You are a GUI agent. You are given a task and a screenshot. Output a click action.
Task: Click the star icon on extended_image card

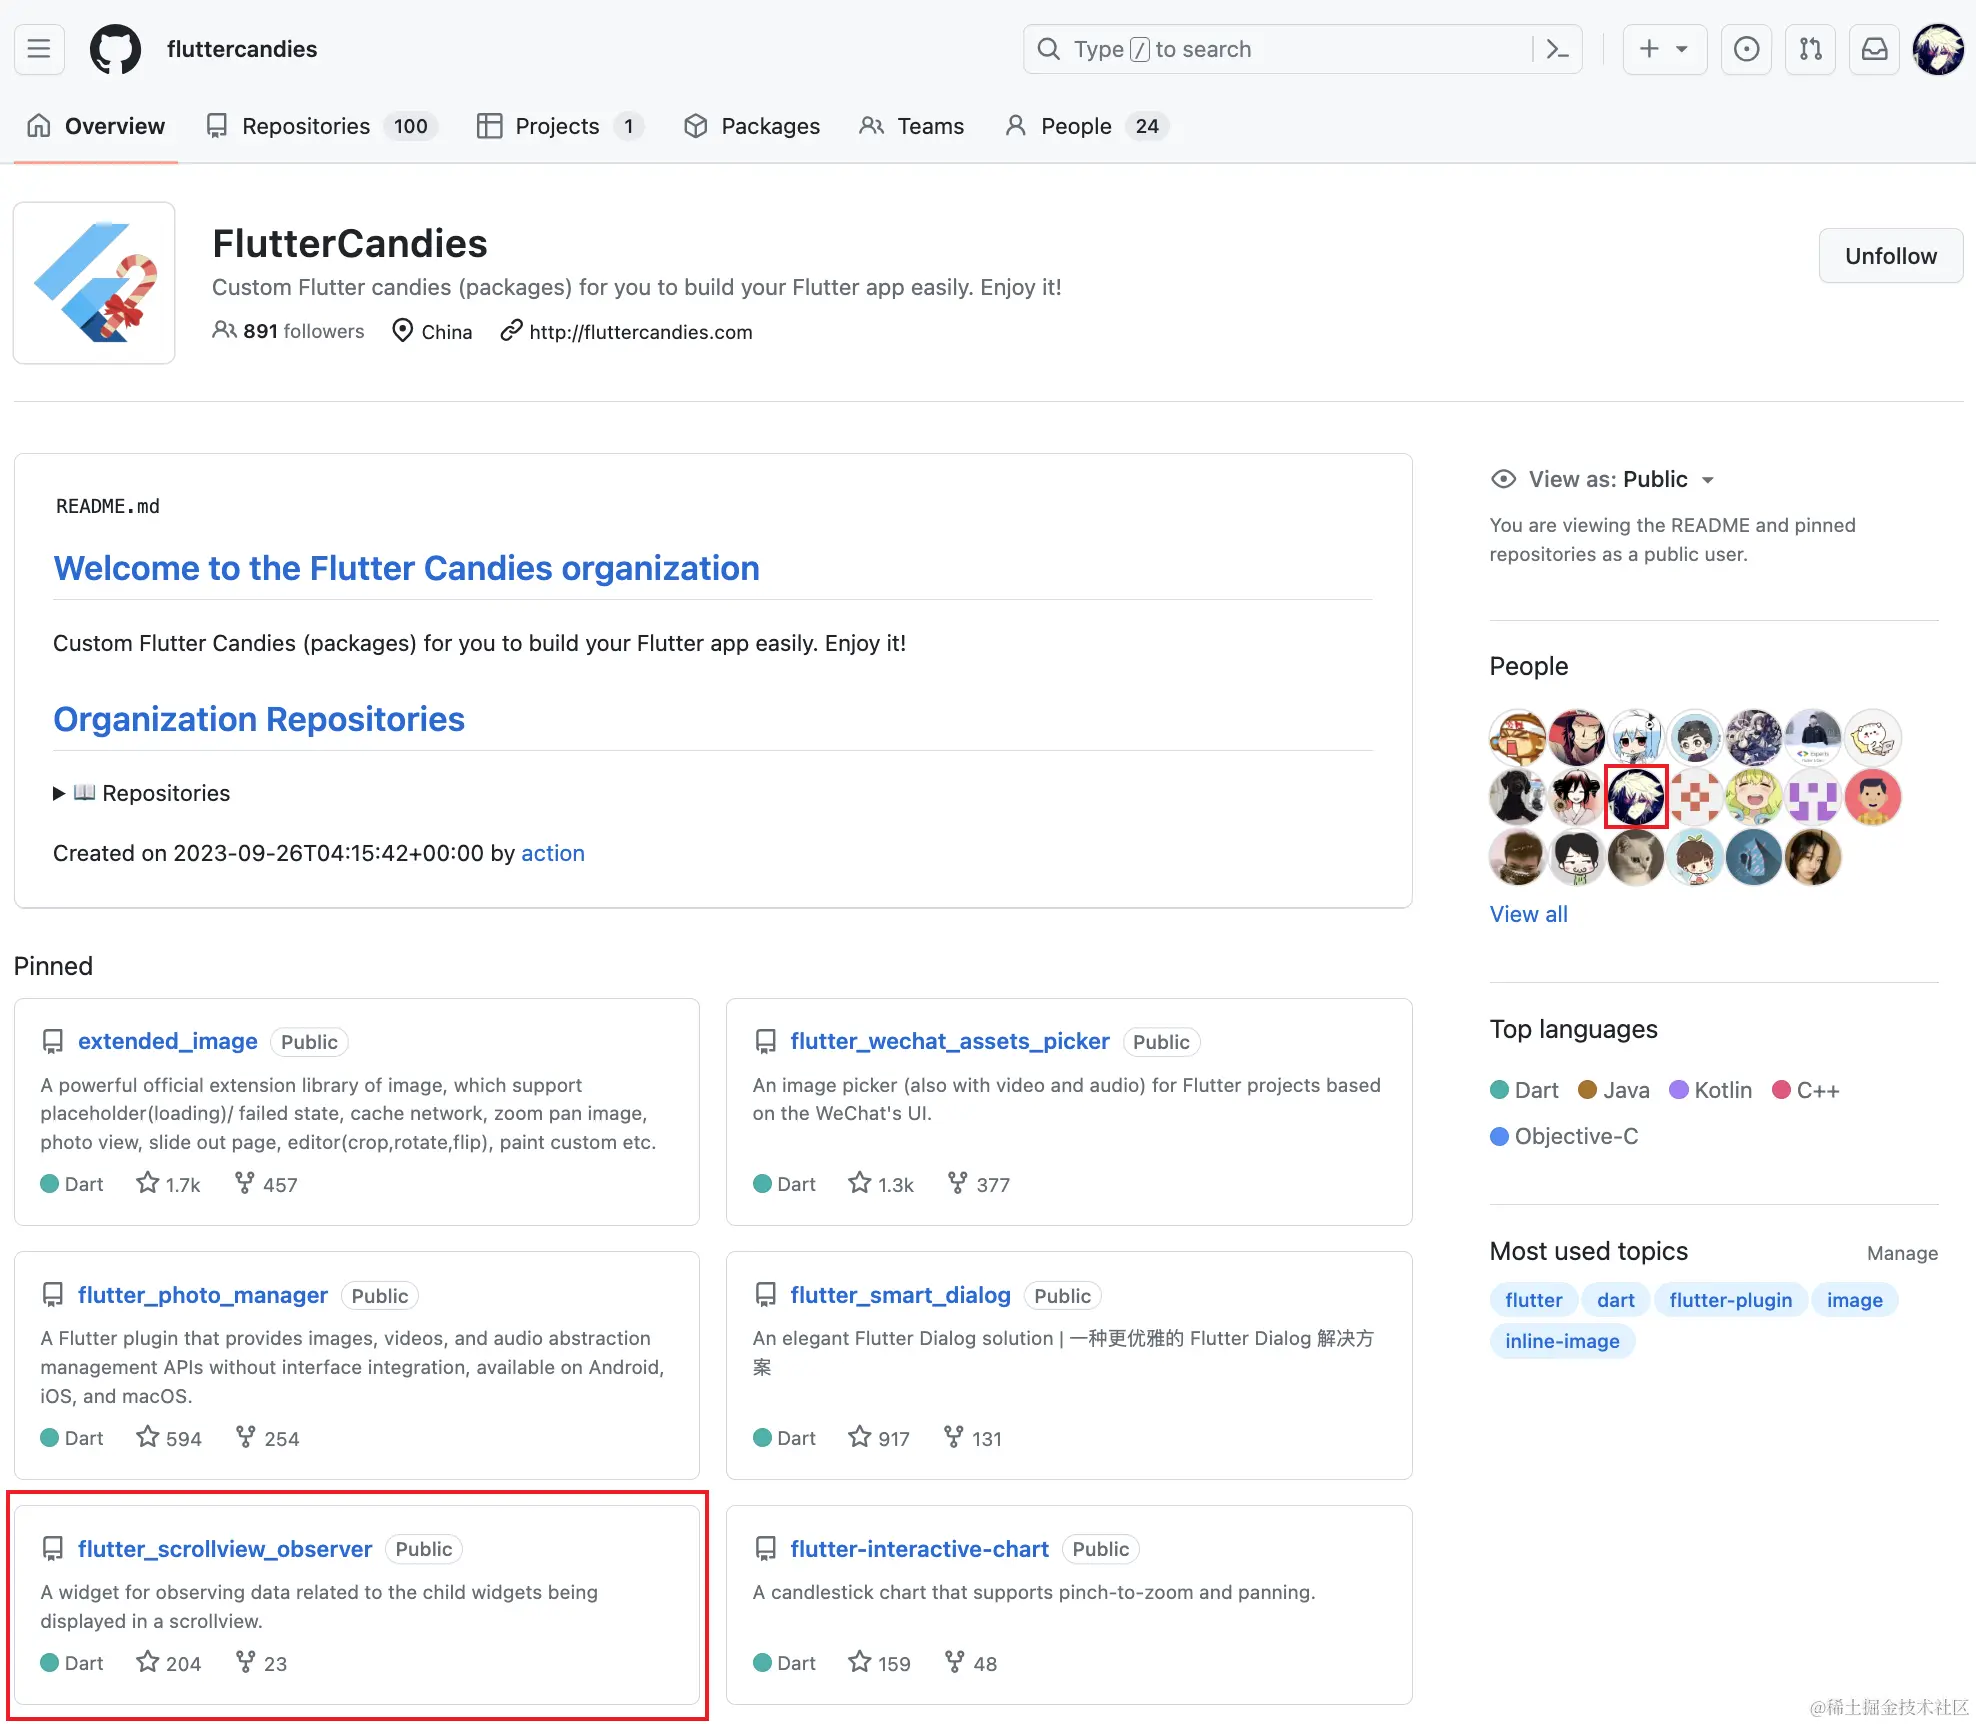[x=148, y=1183]
